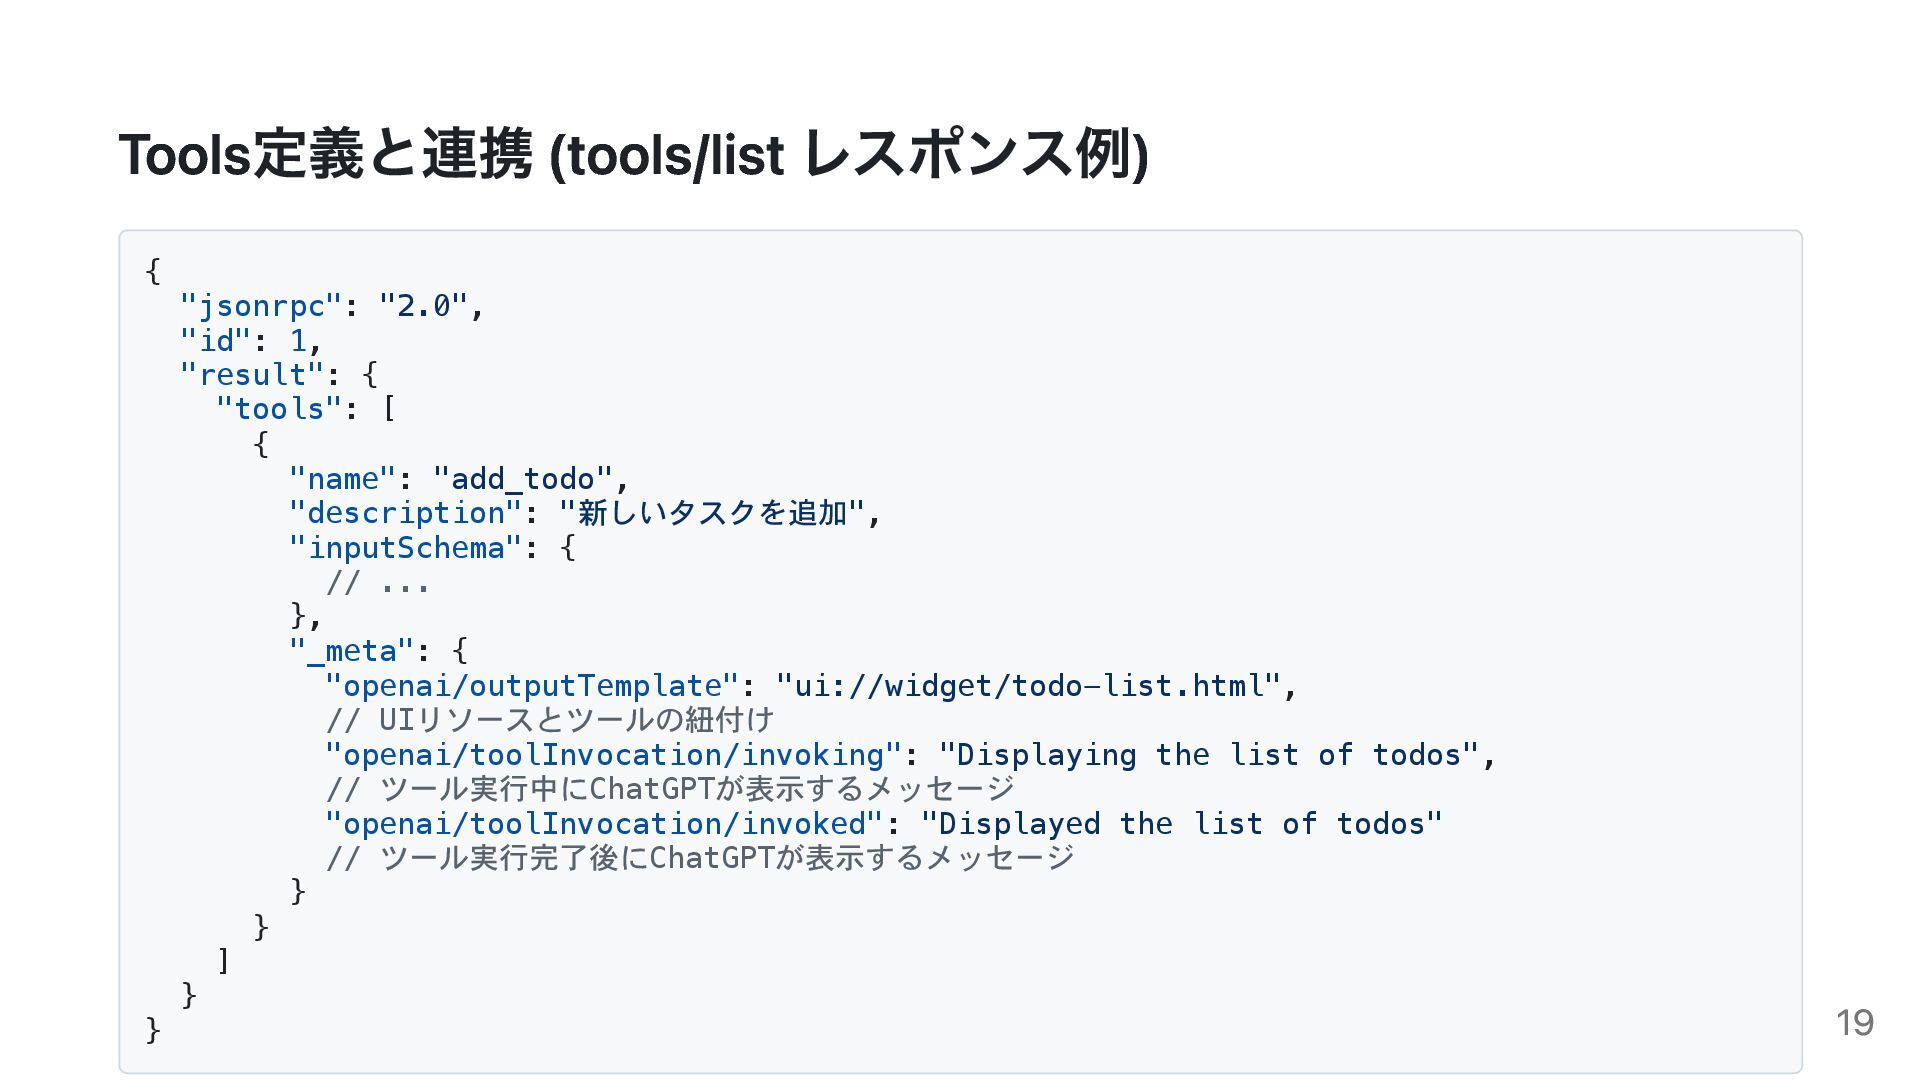1920x1080 pixels.
Task: Click the ui://widget/todo-list.html URI
Action: click(1029, 686)
